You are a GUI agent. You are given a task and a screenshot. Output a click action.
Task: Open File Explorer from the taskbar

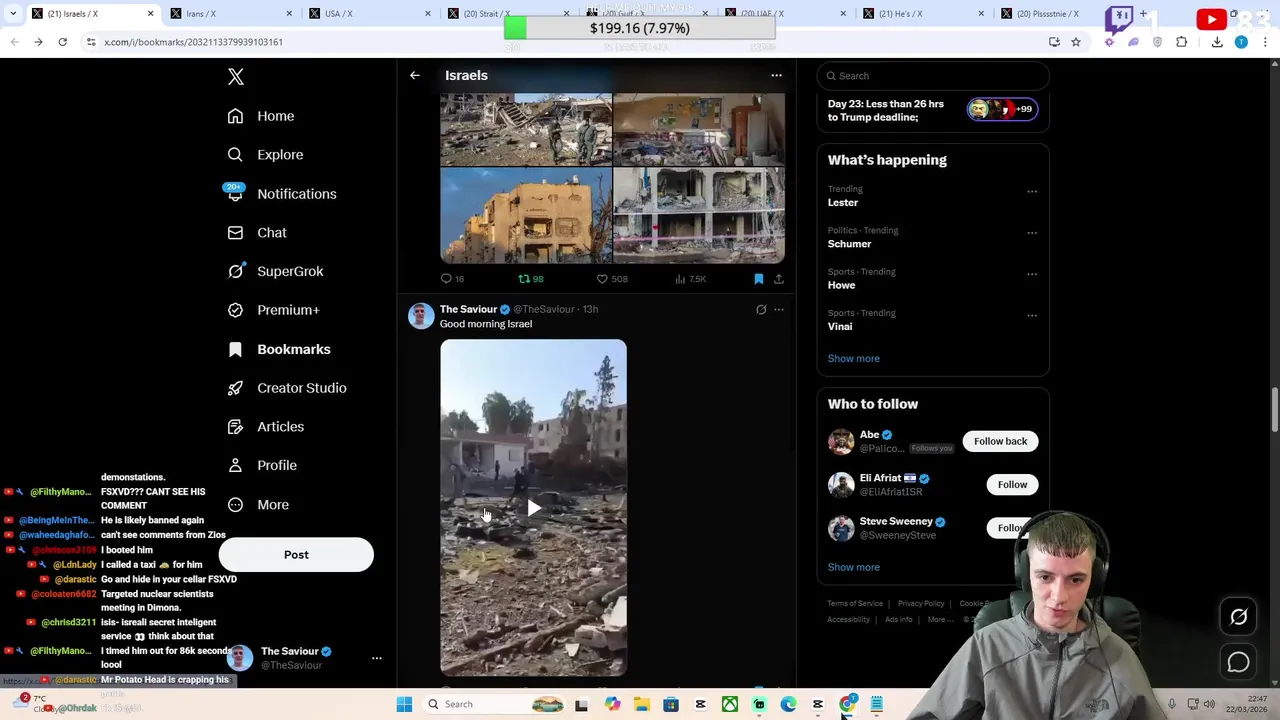(641, 705)
